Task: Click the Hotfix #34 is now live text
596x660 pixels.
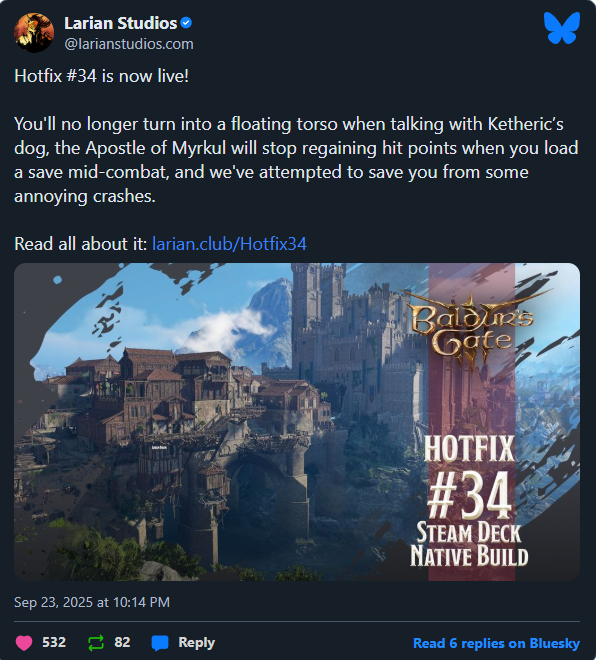Action: pos(101,76)
